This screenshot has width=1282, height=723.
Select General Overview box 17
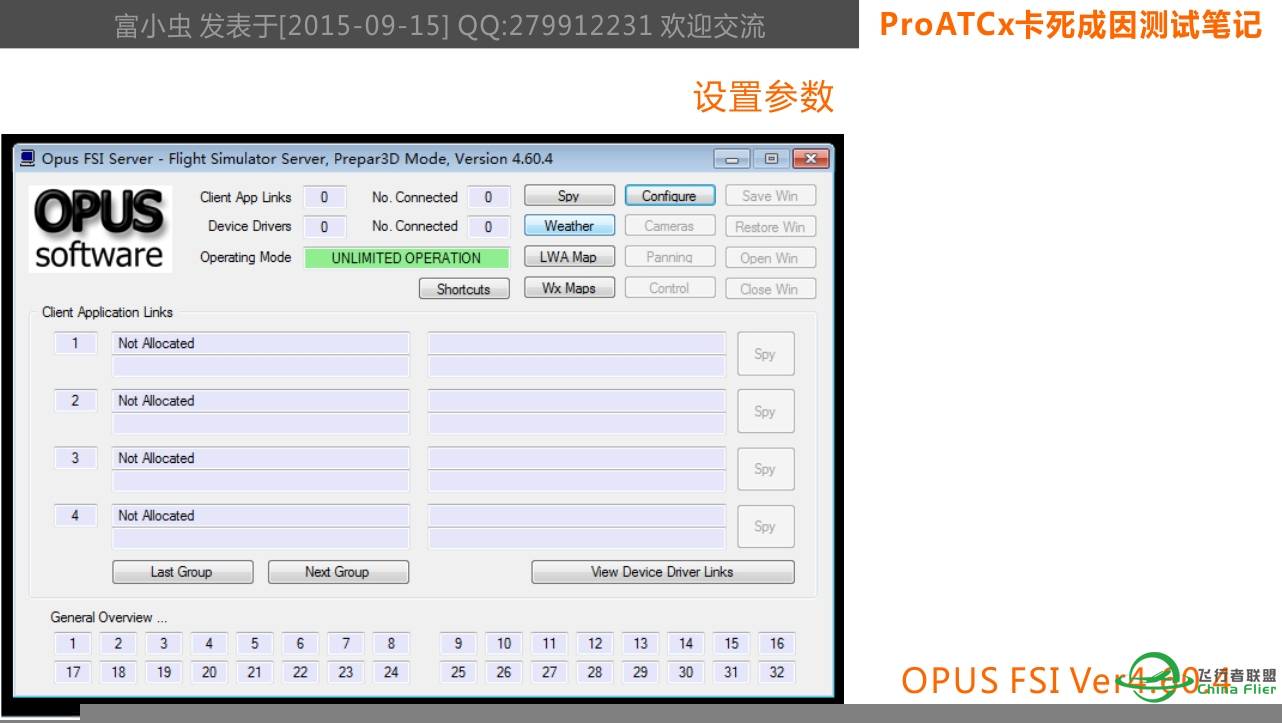tap(73, 672)
